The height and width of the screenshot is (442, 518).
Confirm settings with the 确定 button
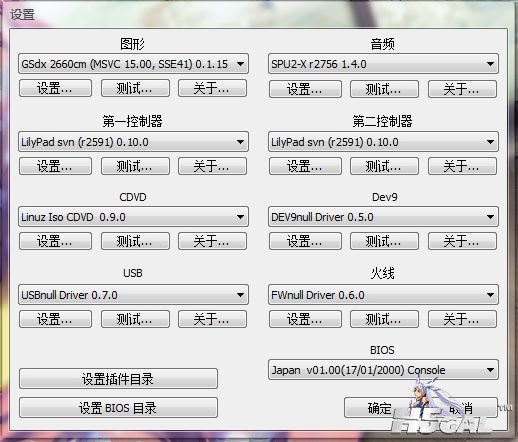point(379,408)
